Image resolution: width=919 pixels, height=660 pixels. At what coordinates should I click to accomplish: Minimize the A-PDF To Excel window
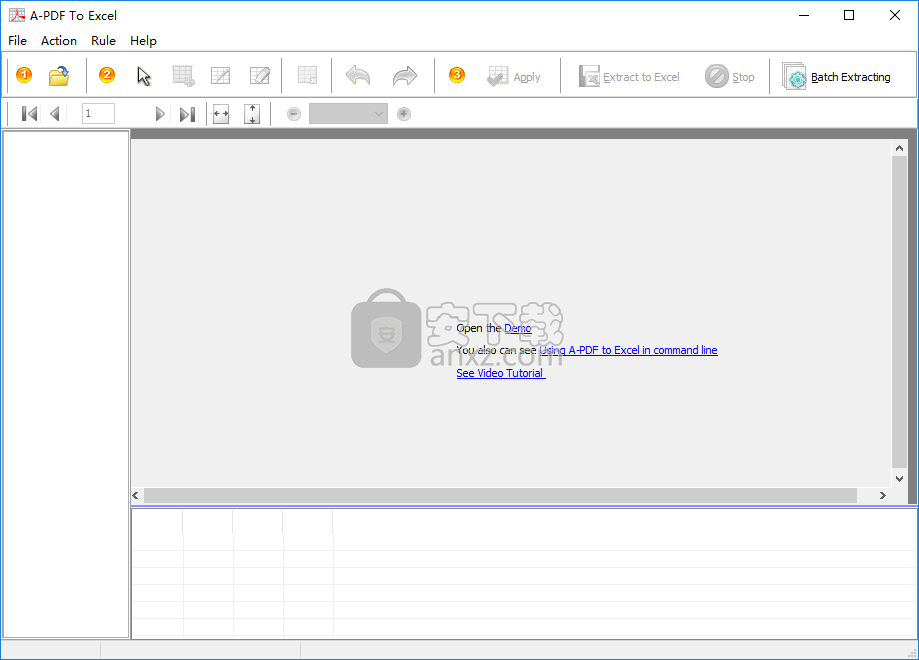pos(804,15)
